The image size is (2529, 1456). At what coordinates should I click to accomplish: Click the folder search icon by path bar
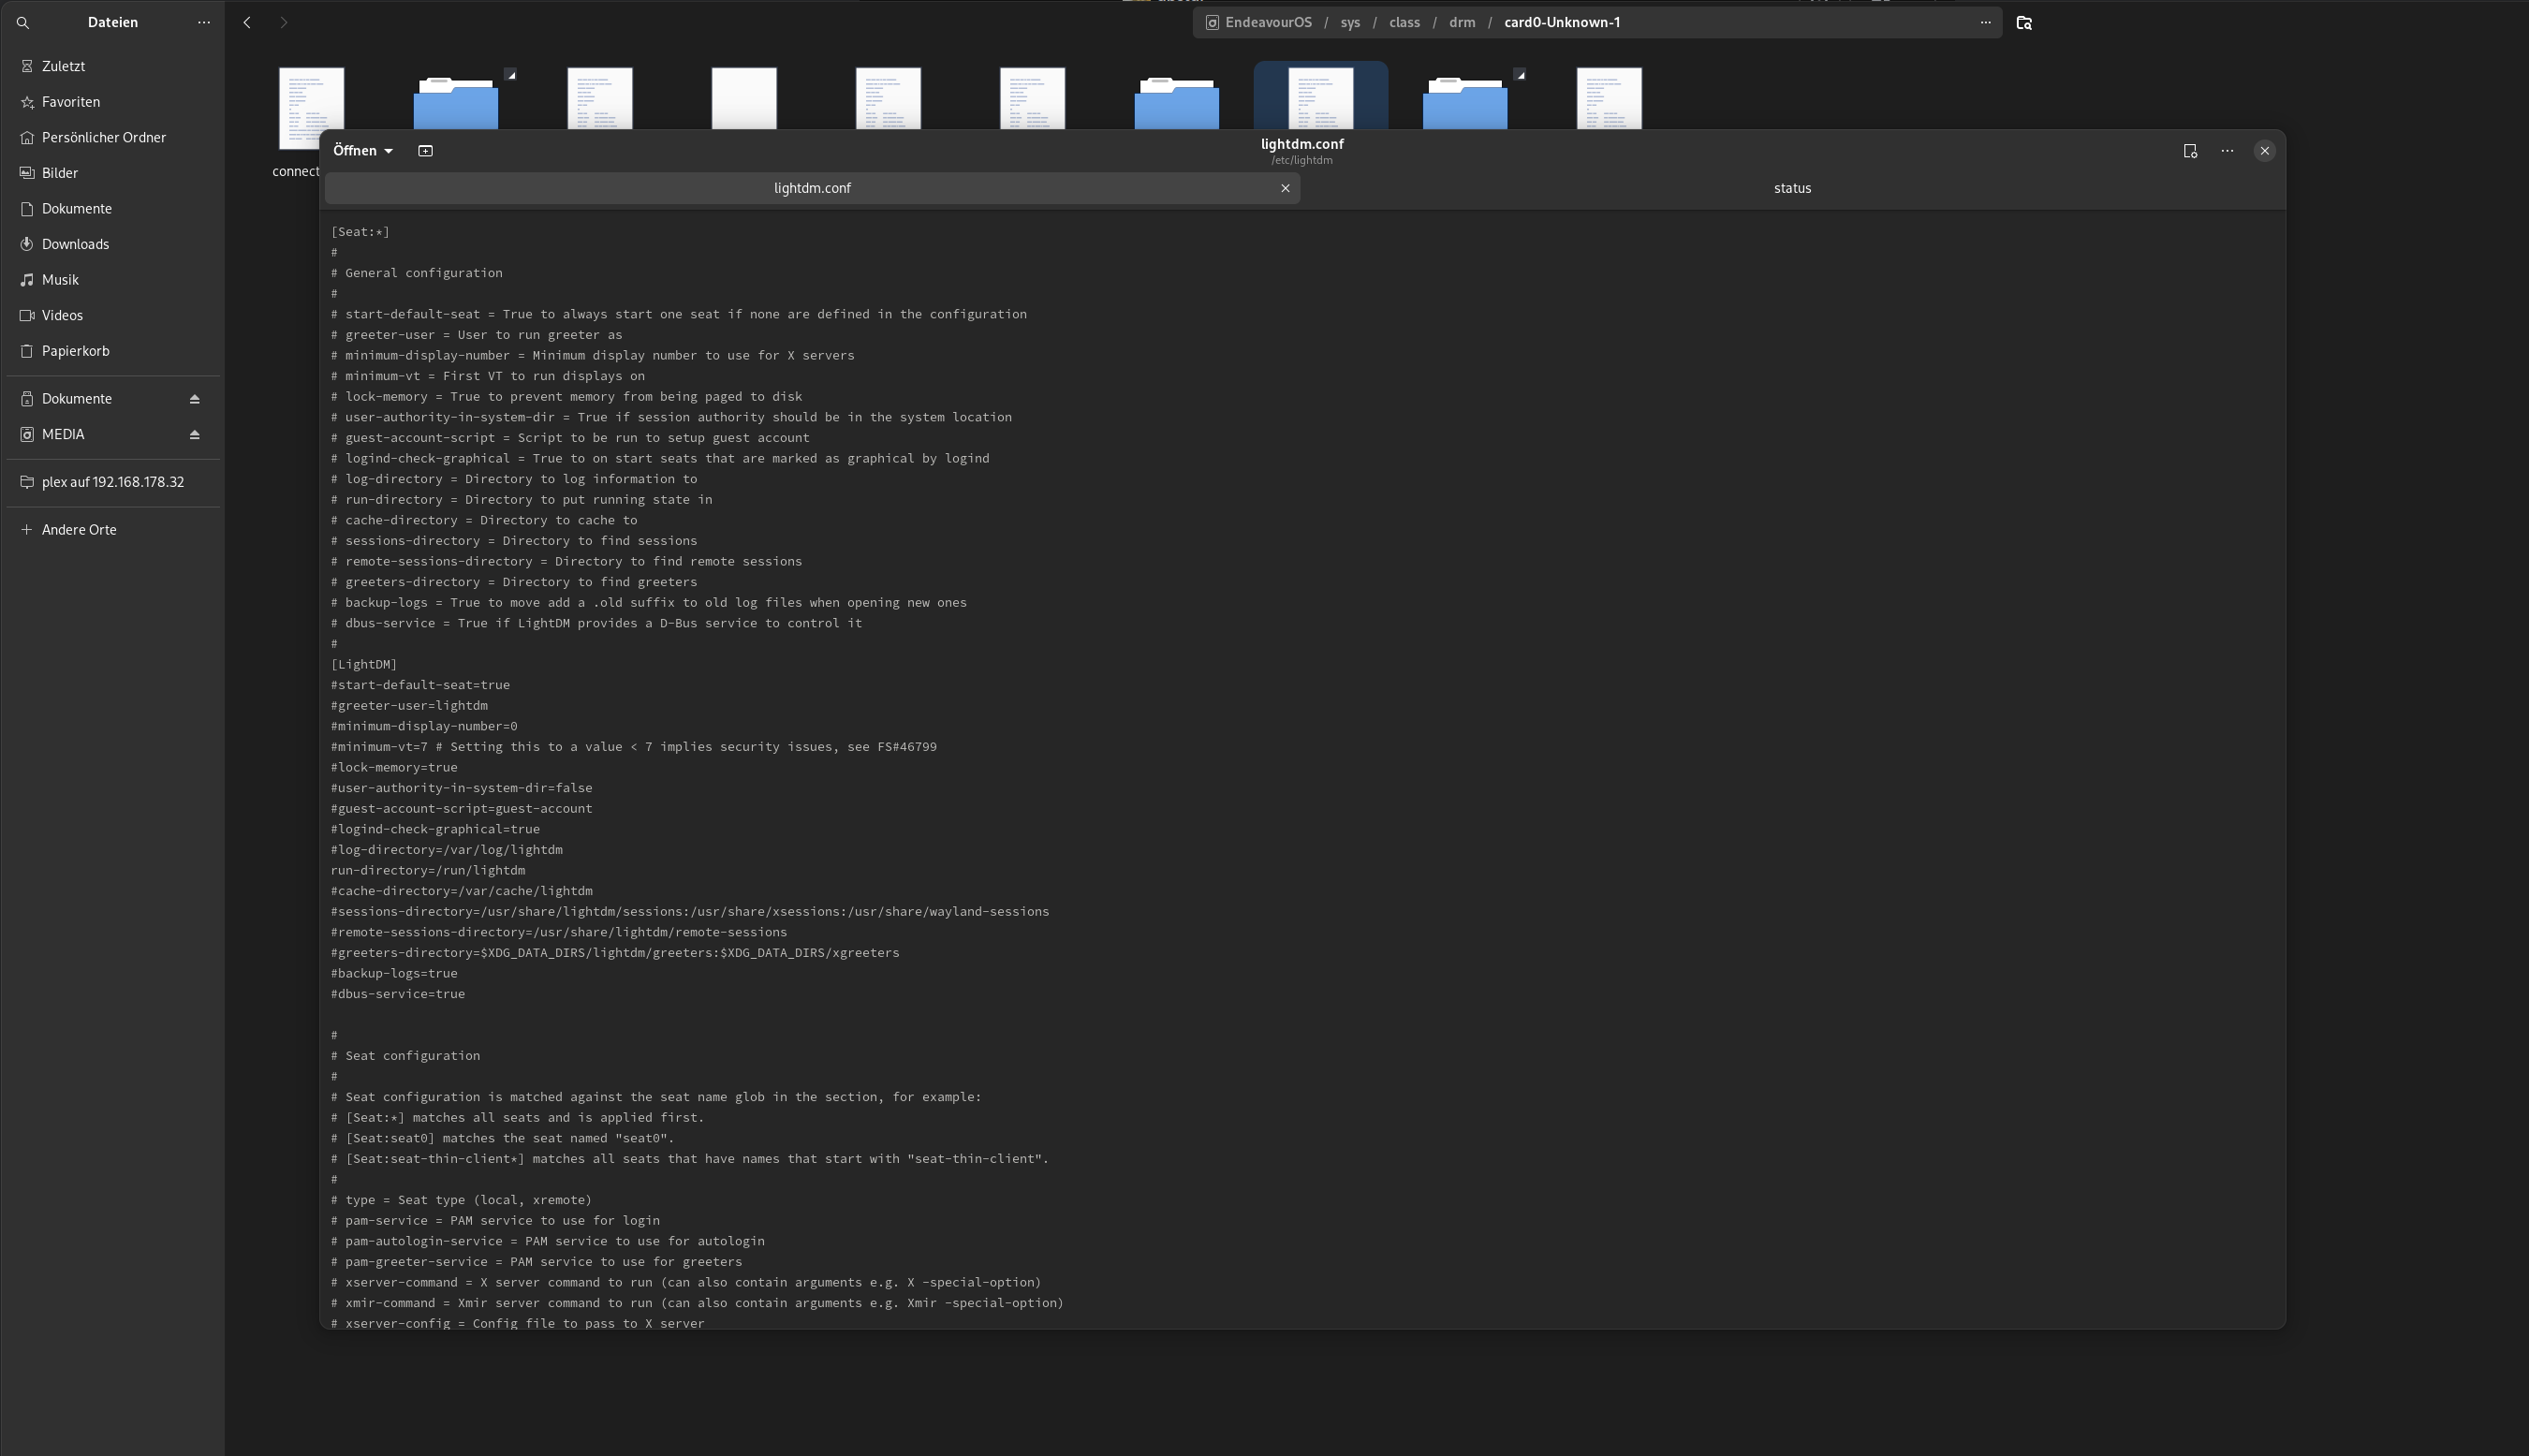[2024, 22]
